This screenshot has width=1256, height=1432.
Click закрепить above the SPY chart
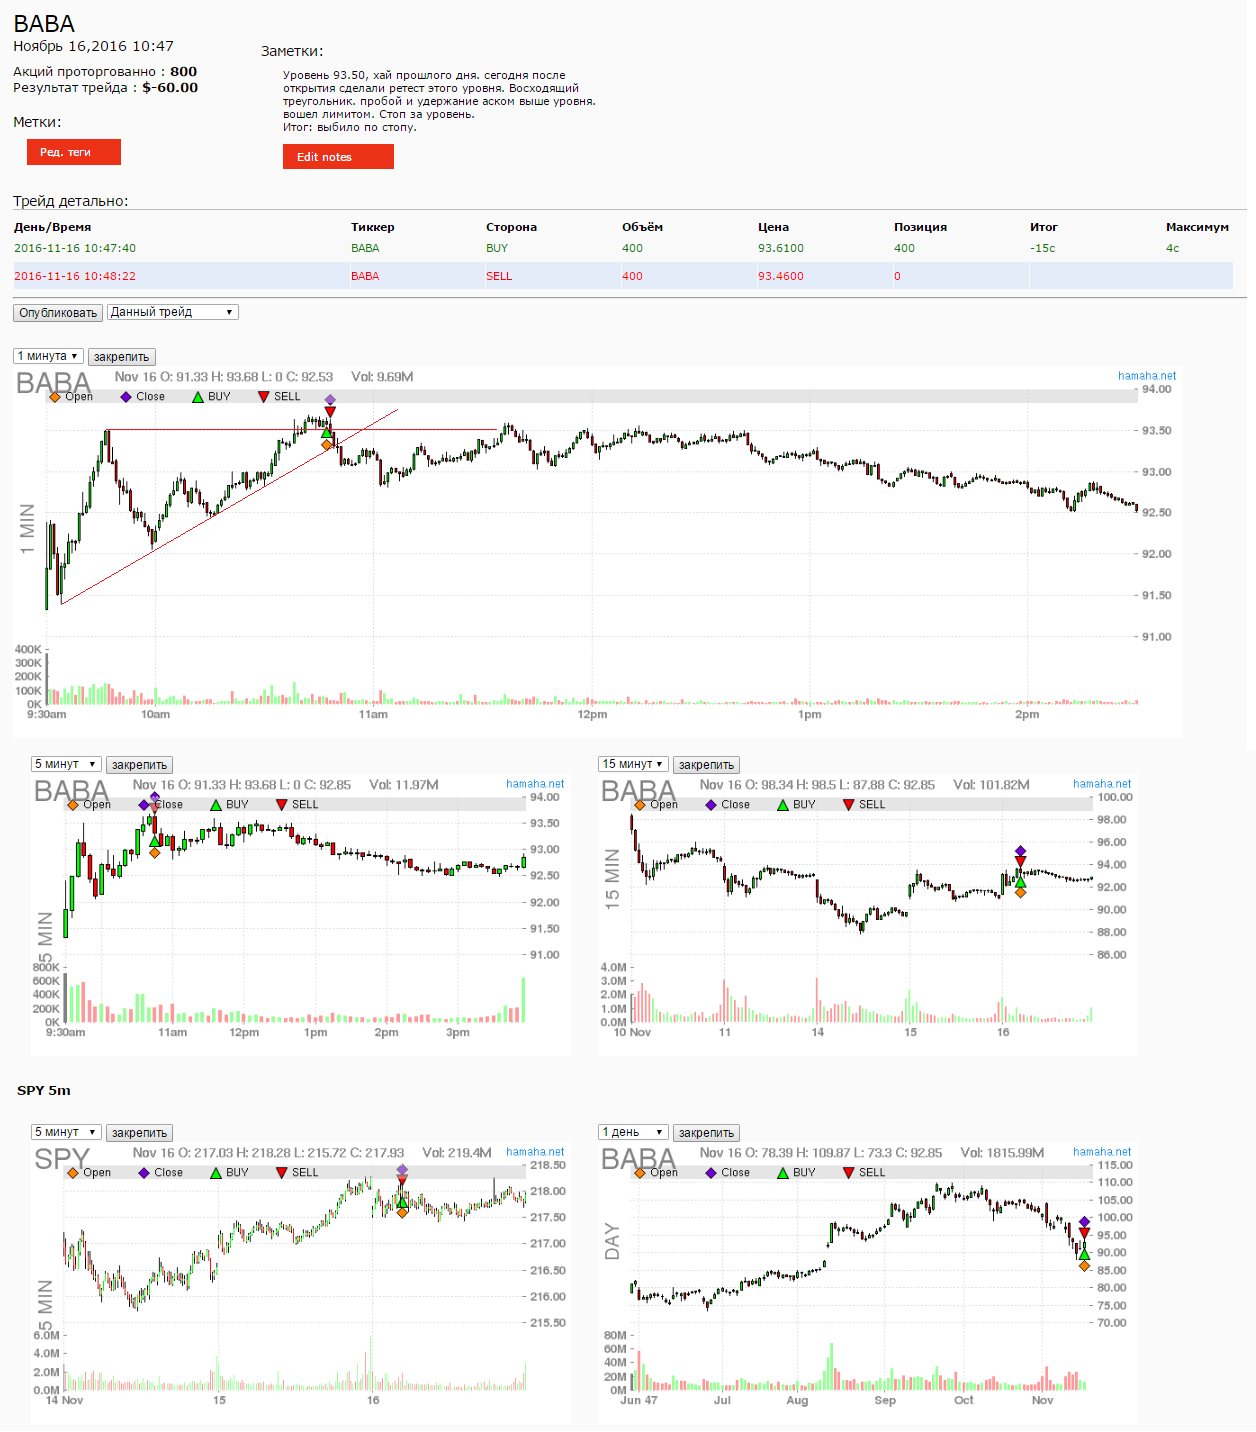pyautogui.click(x=140, y=1133)
